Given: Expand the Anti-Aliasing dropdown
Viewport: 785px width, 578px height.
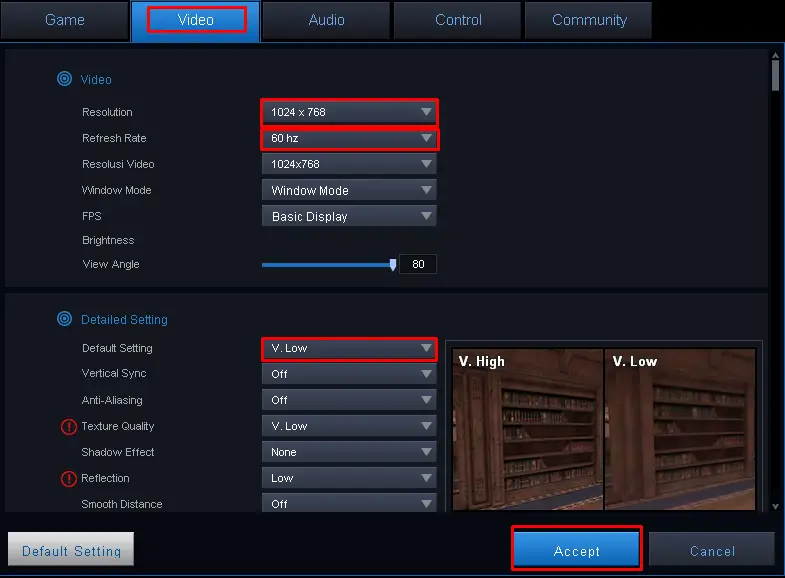Looking at the screenshot, I should [x=349, y=400].
